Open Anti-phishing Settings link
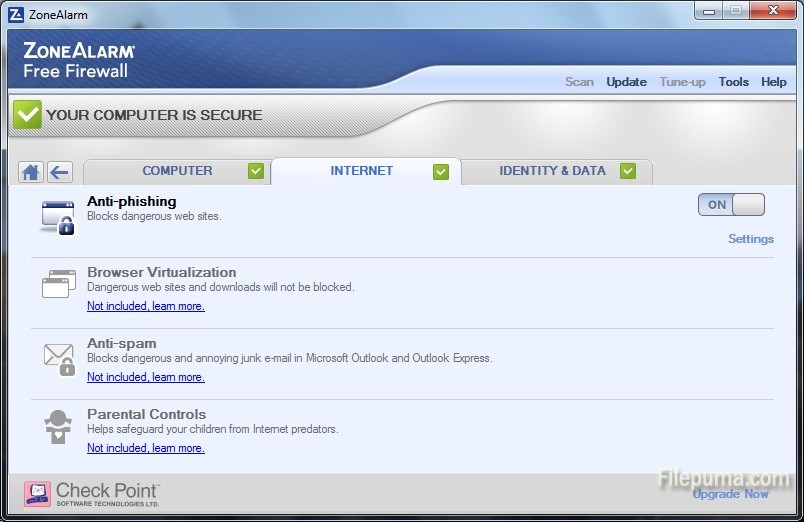 tap(750, 239)
